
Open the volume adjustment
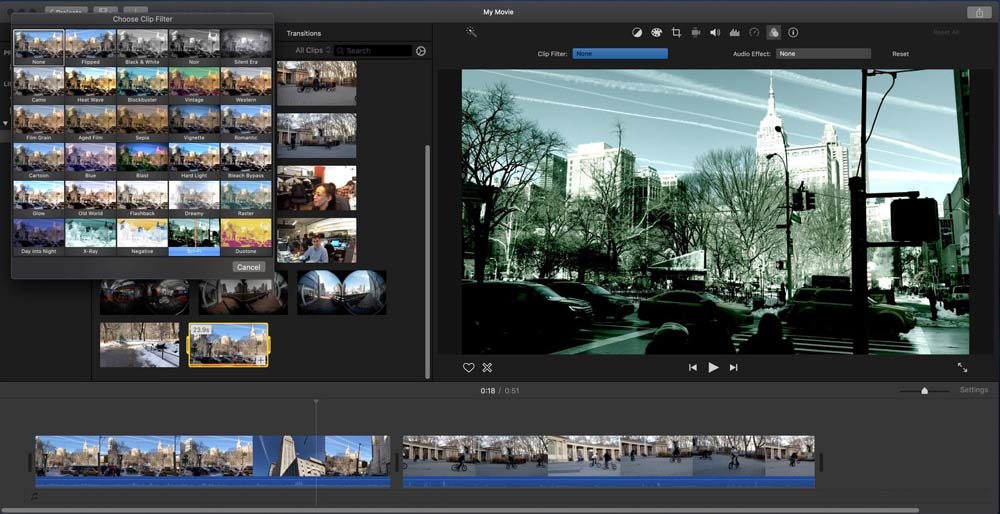tap(715, 33)
